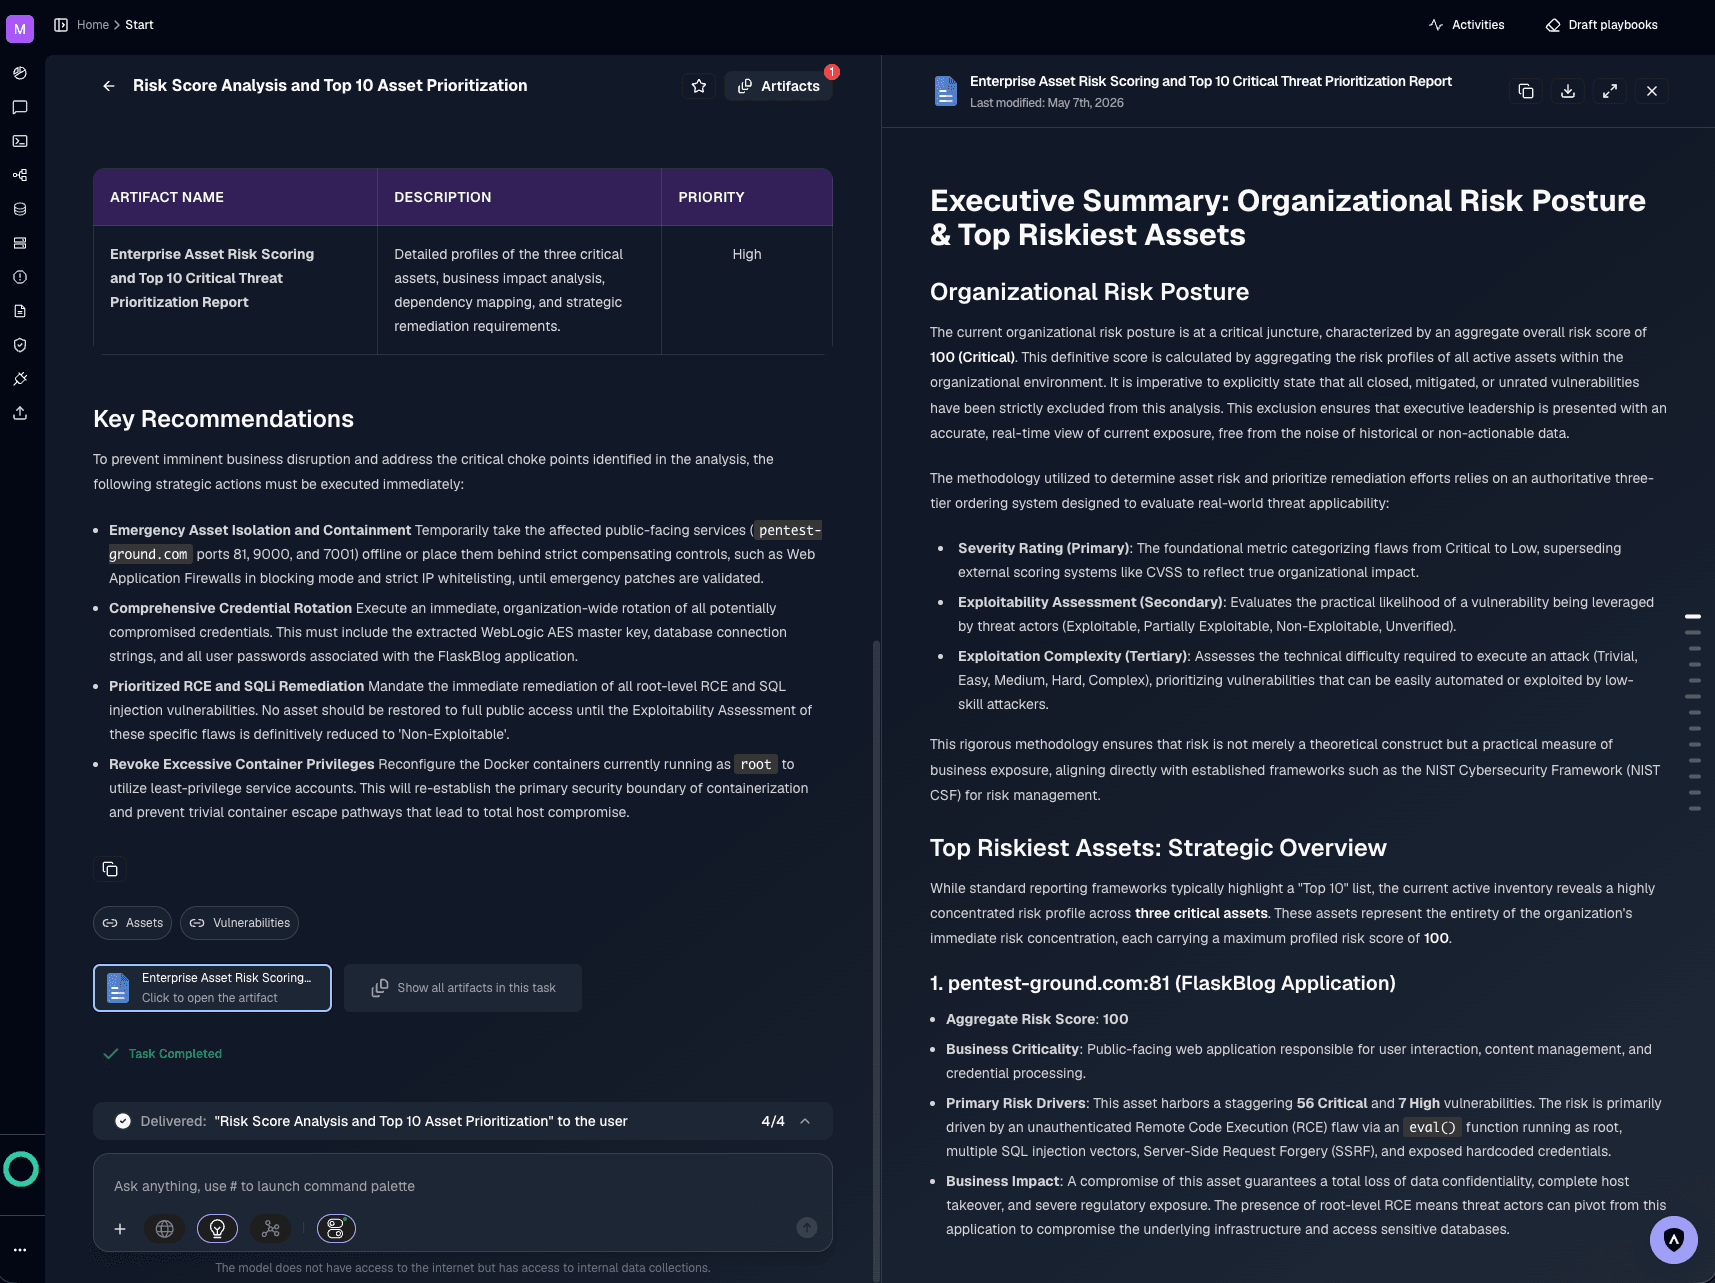Open the workflow graph sidebar icon
The width and height of the screenshot is (1715, 1283).
20,175
